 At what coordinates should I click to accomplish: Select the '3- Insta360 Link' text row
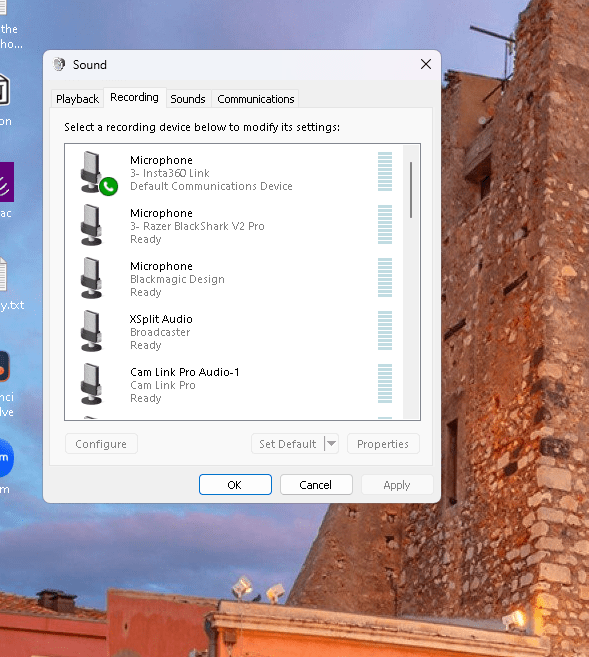click(170, 173)
